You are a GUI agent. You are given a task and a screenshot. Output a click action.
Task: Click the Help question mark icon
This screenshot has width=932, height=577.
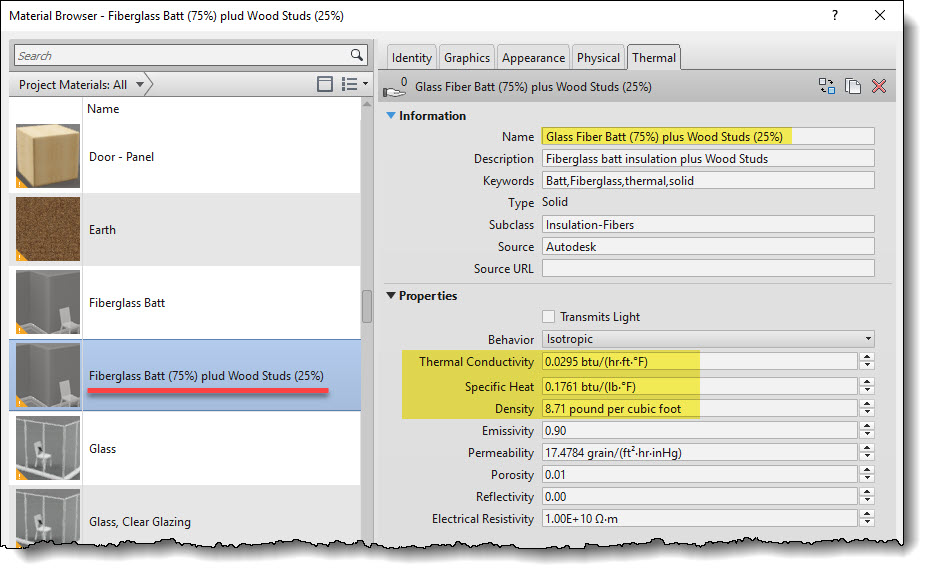coord(835,15)
